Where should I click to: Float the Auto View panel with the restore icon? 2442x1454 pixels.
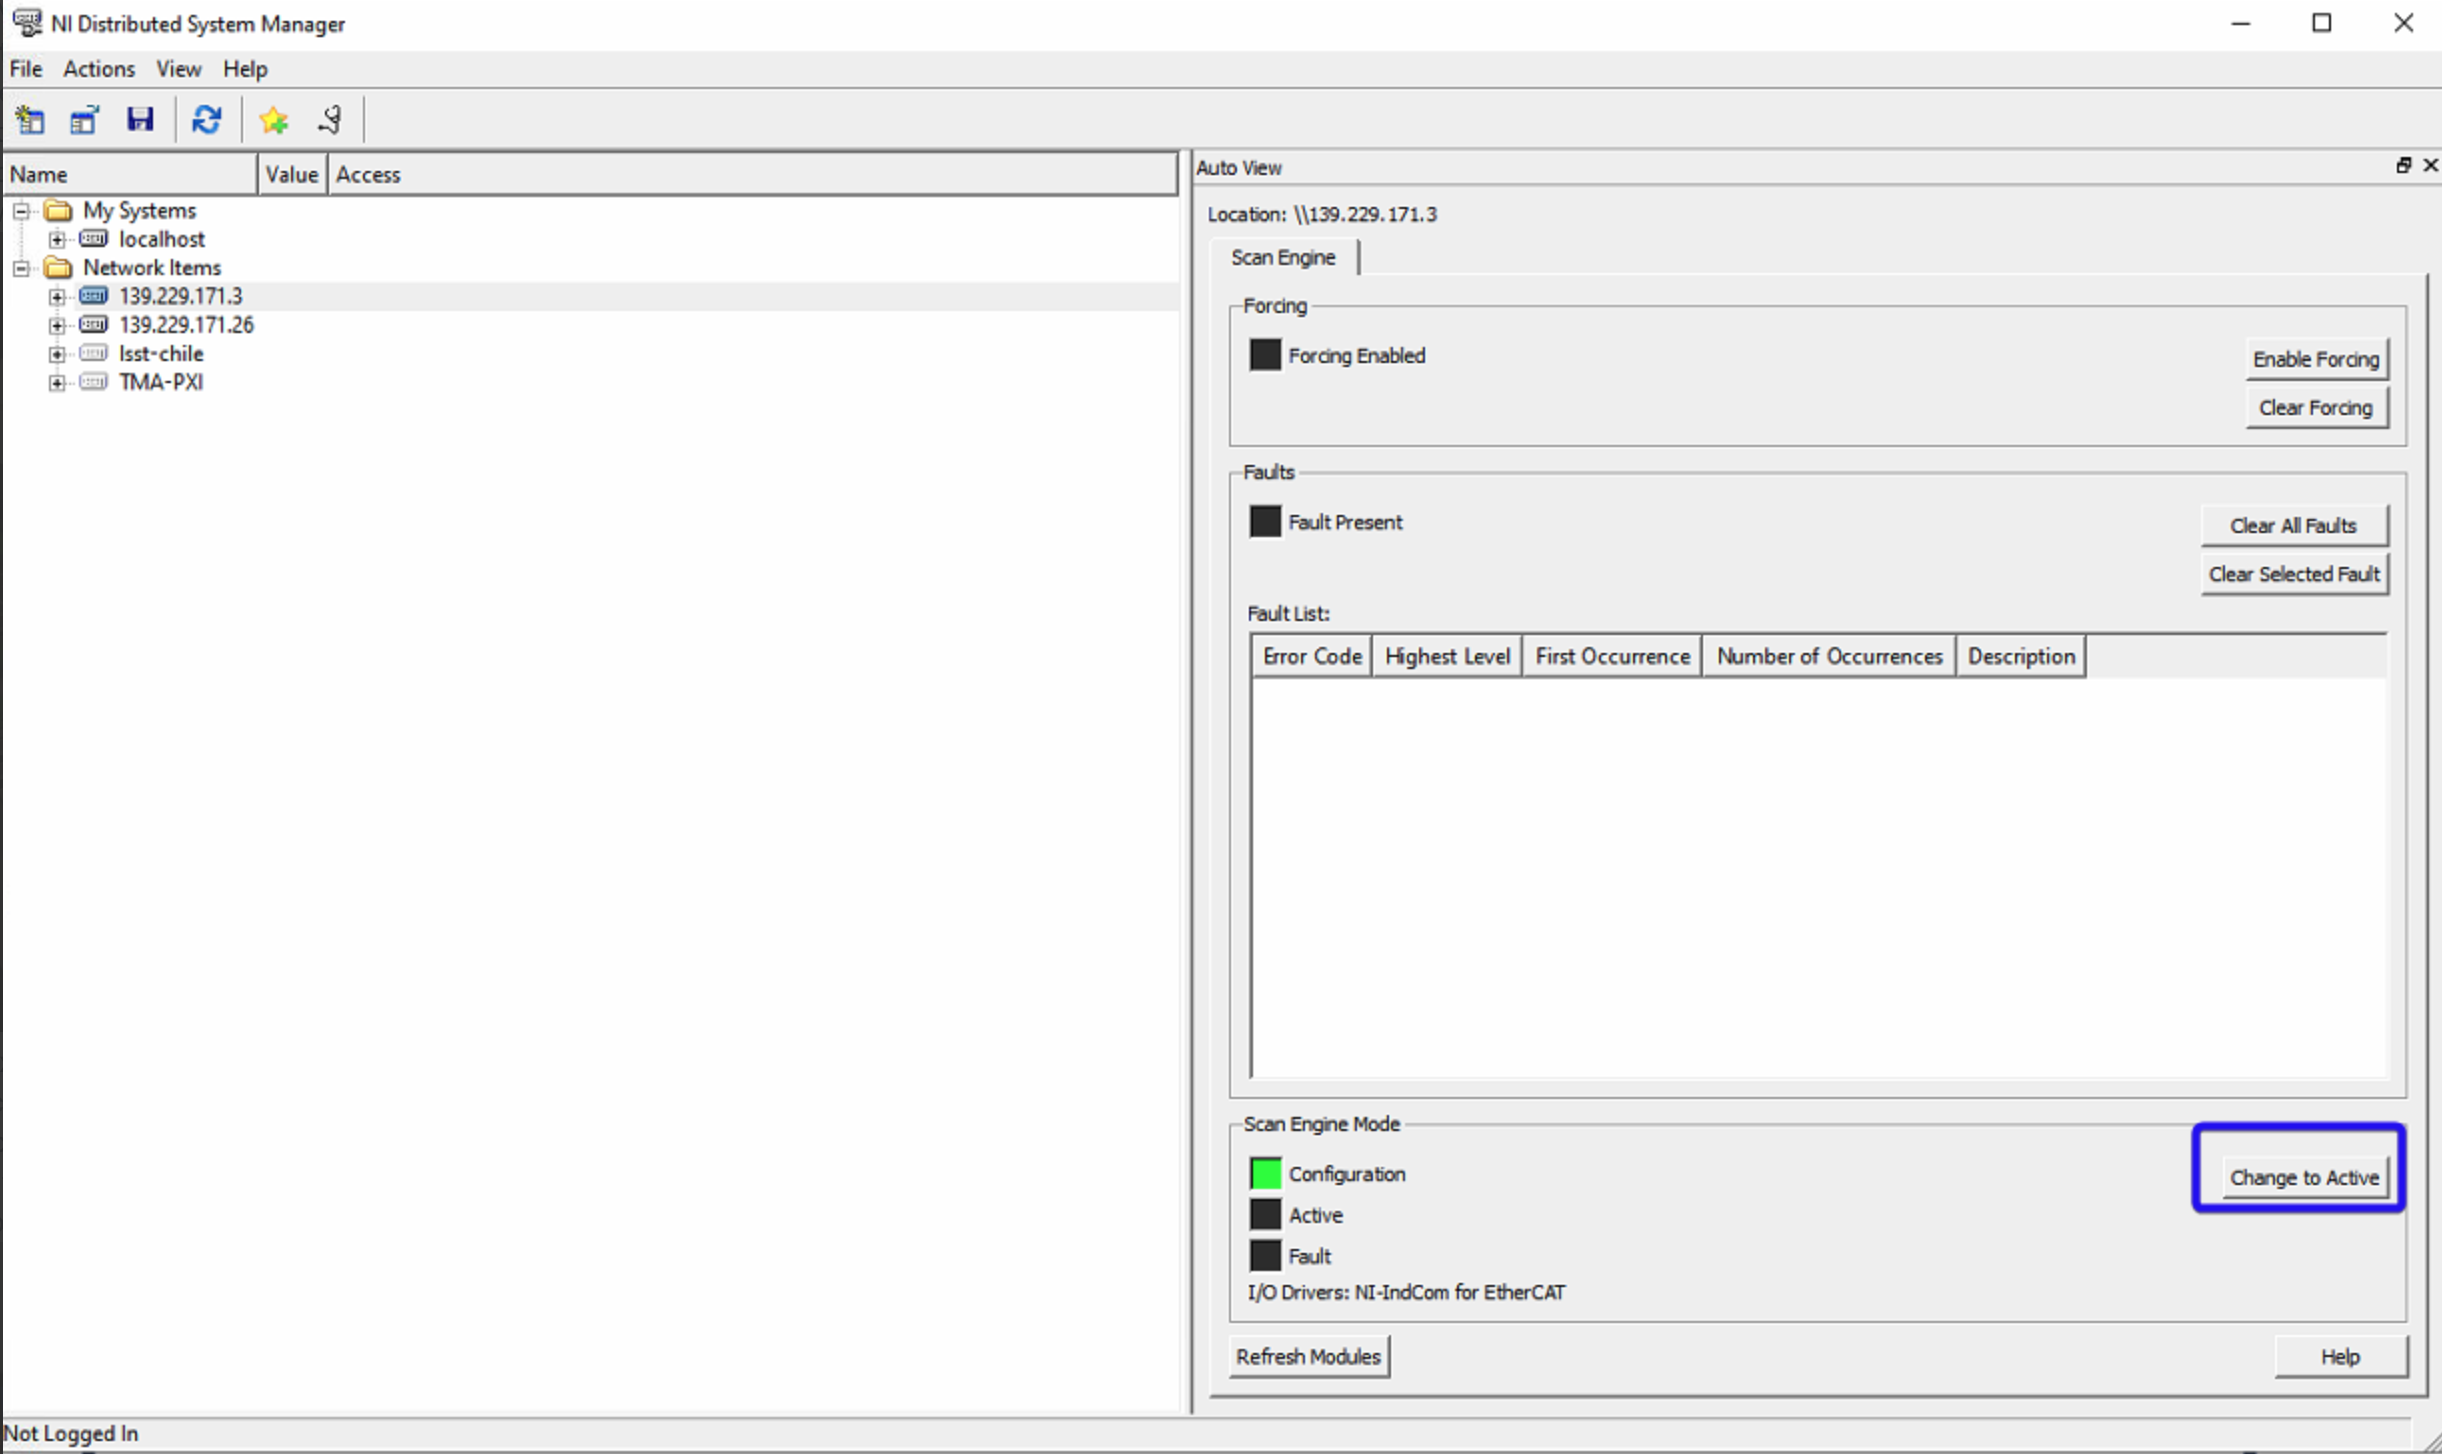click(2404, 165)
